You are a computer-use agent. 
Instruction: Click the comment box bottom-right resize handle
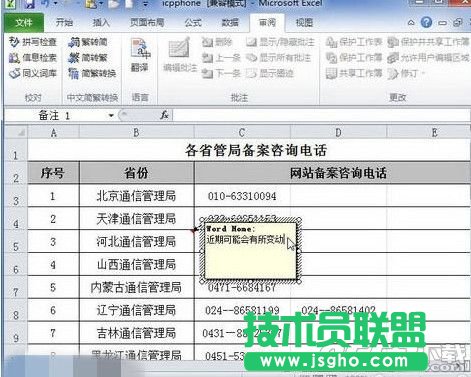coord(299,282)
